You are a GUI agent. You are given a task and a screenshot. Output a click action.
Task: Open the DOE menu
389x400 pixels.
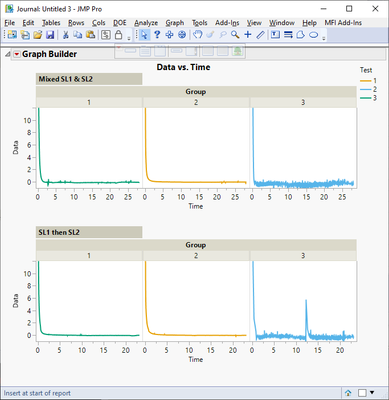pos(120,23)
